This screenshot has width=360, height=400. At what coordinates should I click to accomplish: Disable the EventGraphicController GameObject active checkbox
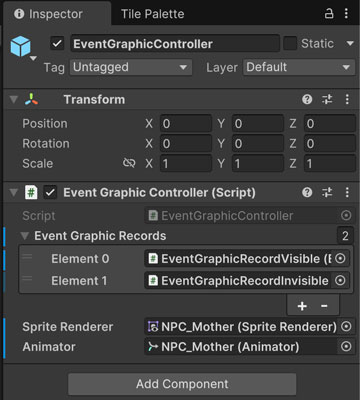pos(57,44)
